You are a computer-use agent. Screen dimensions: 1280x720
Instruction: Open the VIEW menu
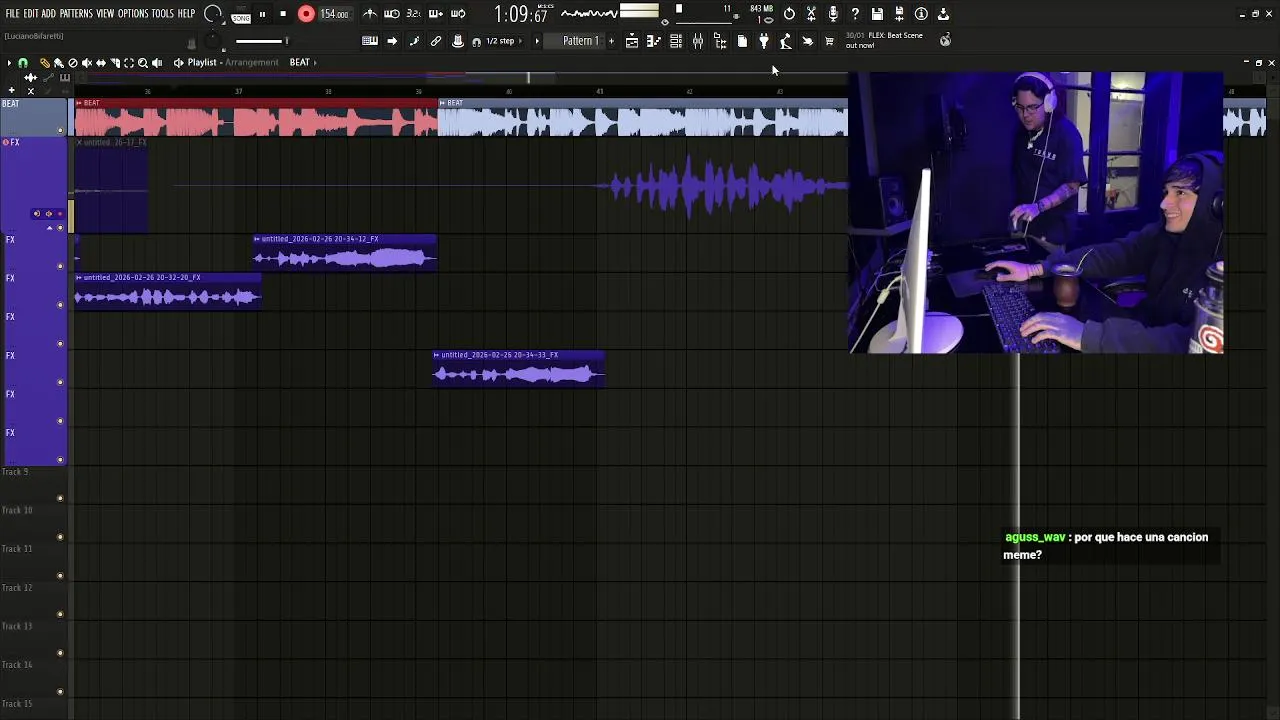pos(105,14)
